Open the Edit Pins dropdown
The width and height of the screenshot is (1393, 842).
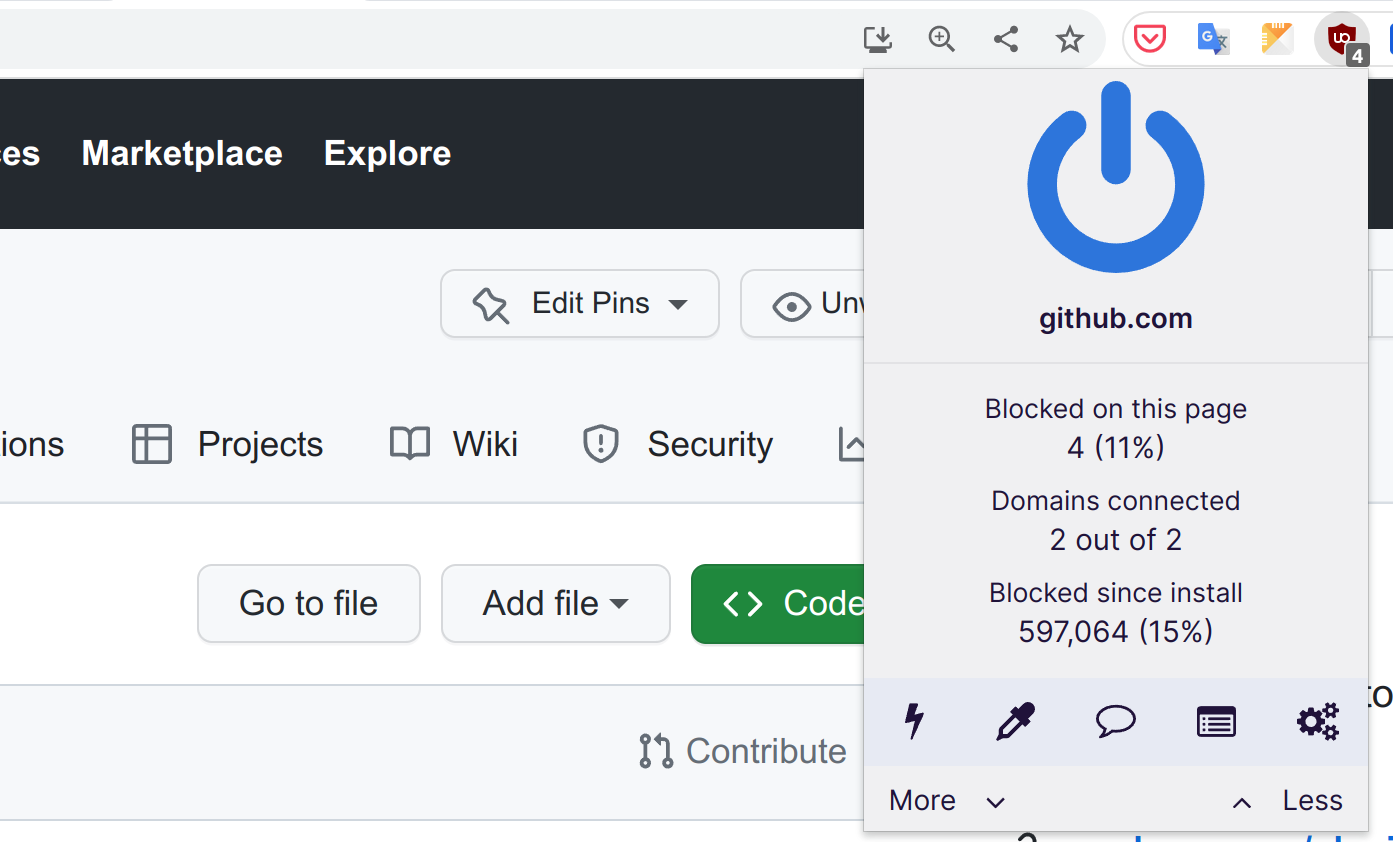[x=580, y=304]
